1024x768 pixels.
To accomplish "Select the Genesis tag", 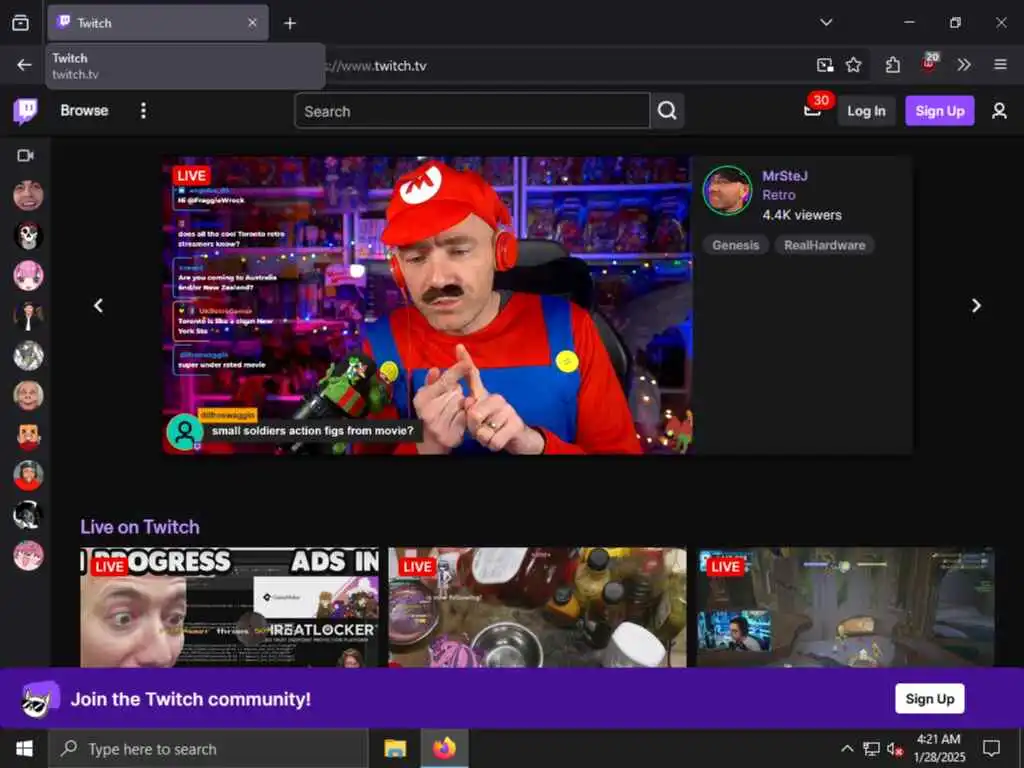I will 735,245.
